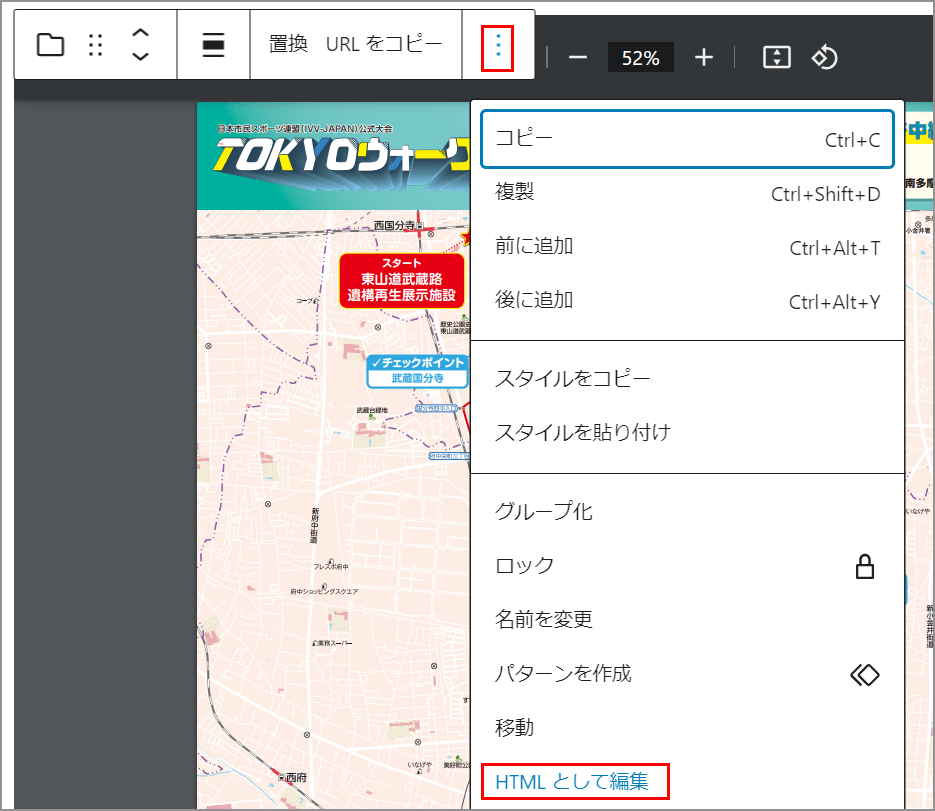Click the fit to page icon
Viewport: 935px width, 811px height.
(776, 57)
